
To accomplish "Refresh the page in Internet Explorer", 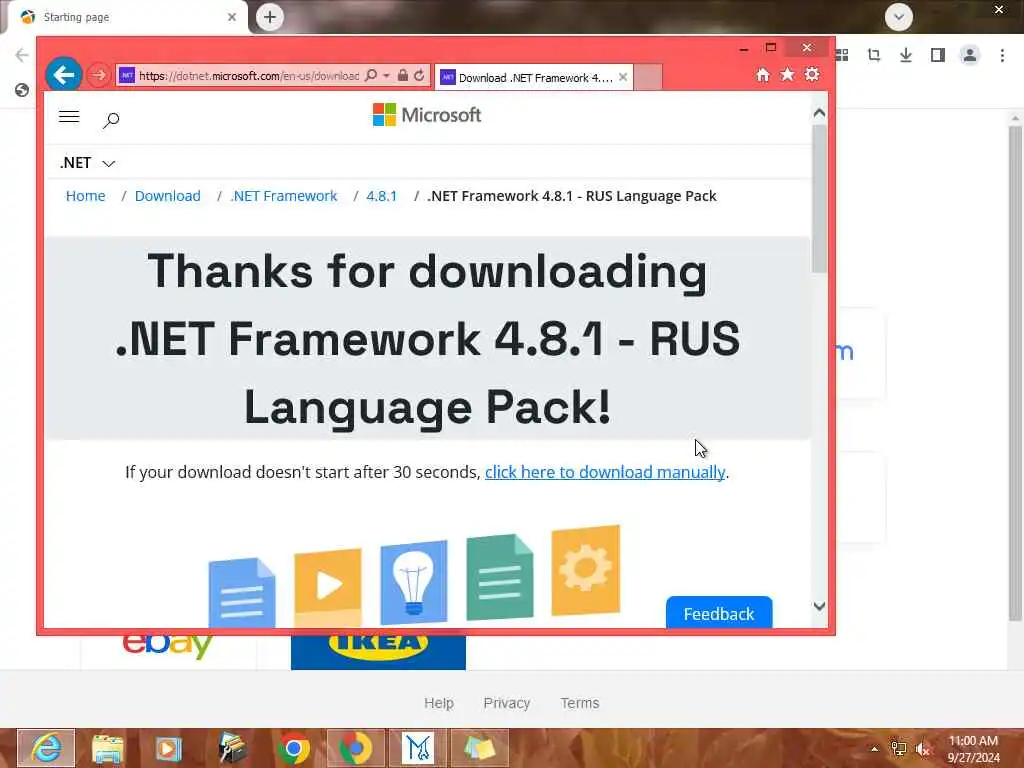I will click(x=419, y=76).
